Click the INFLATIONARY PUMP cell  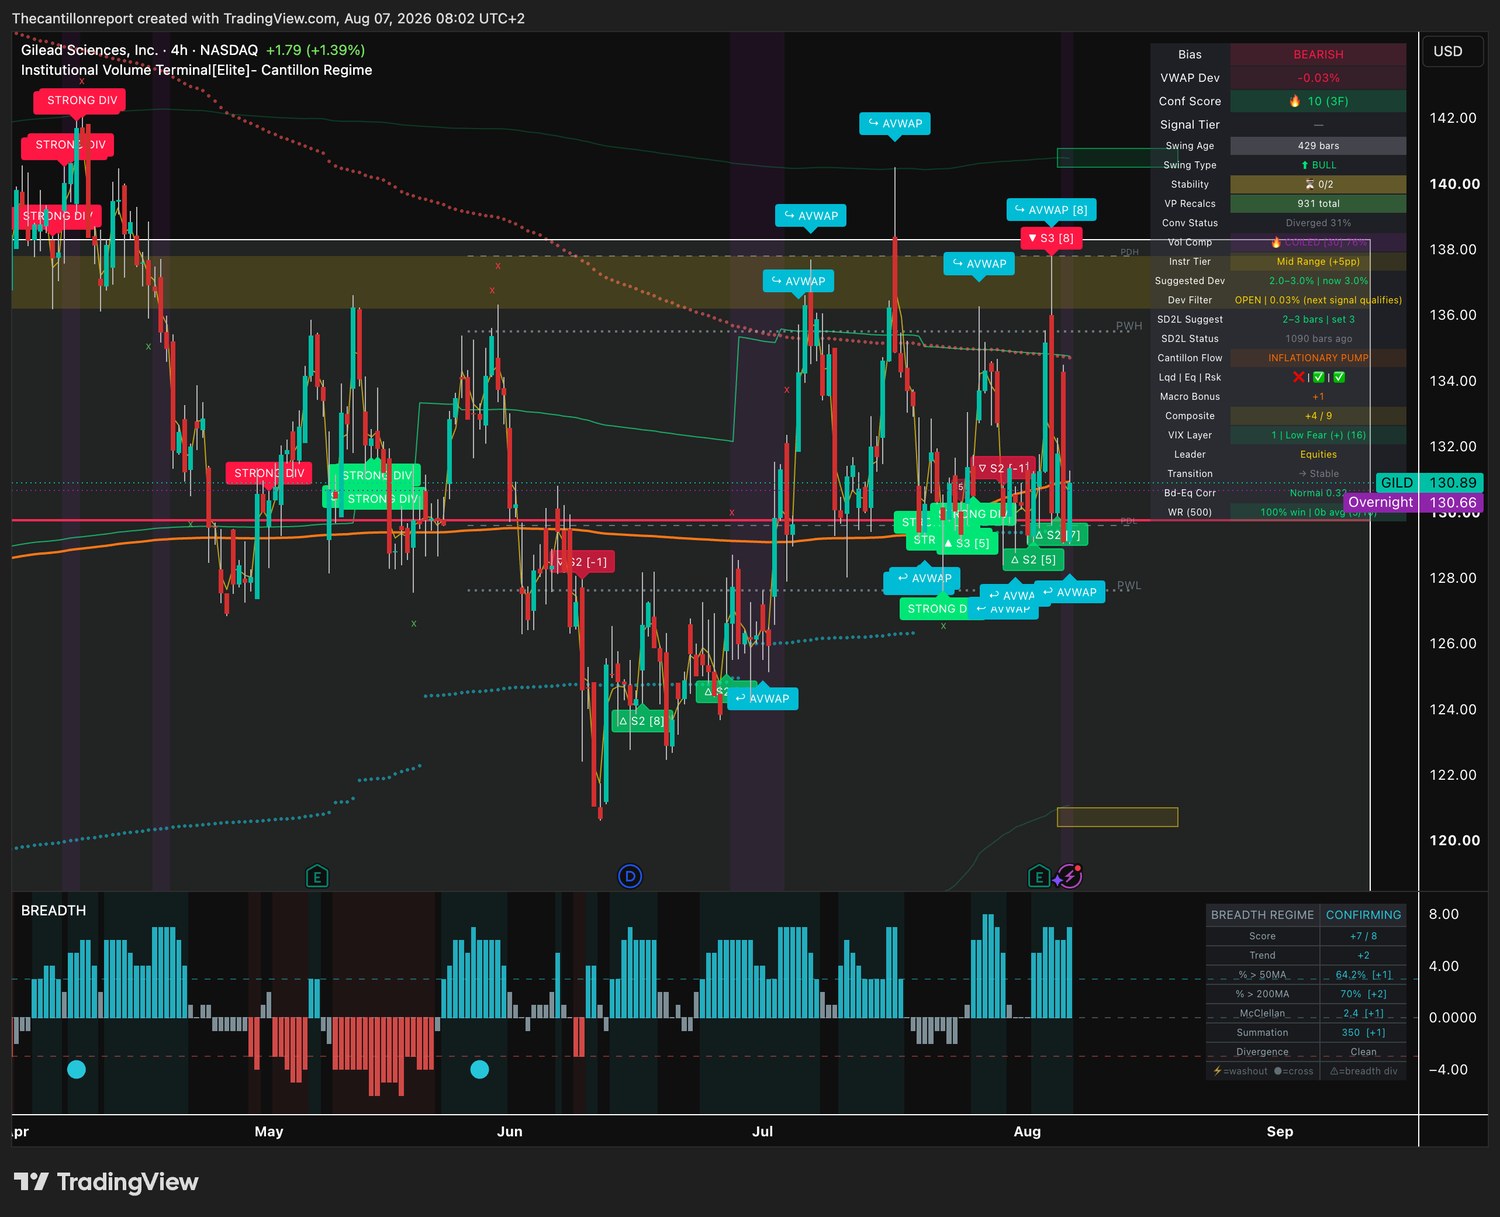(x=1318, y=358)
